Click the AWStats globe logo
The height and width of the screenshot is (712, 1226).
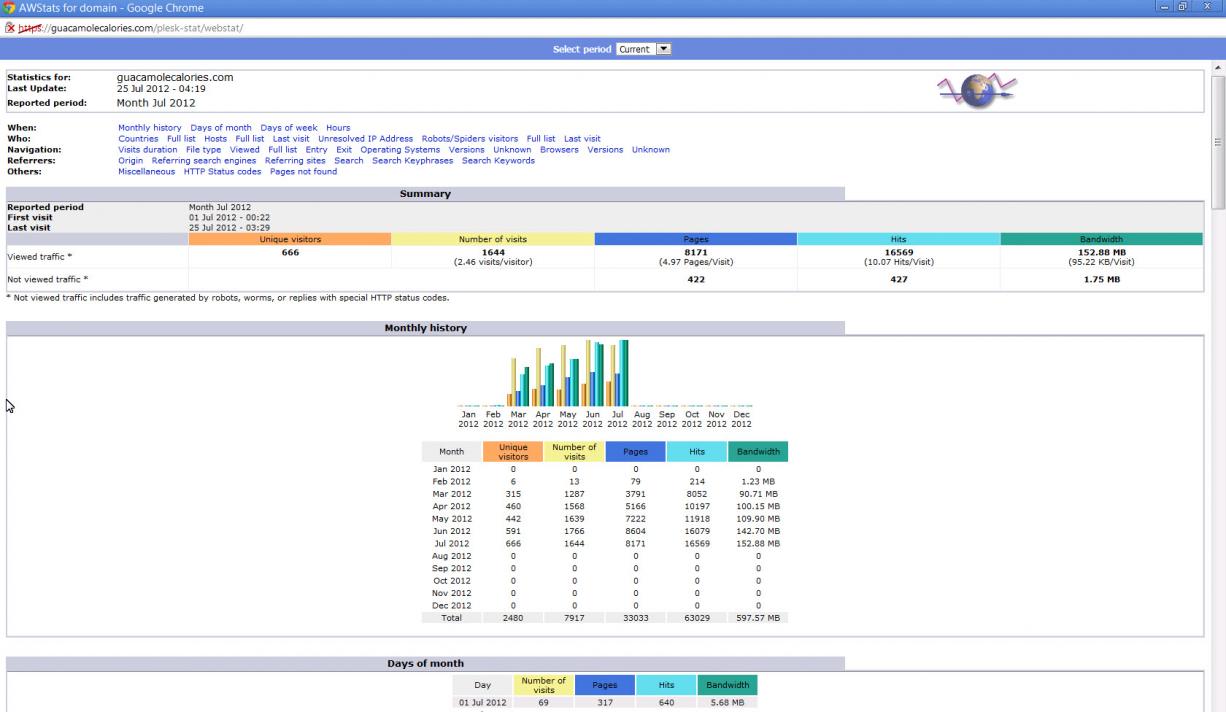click(977, 92)
